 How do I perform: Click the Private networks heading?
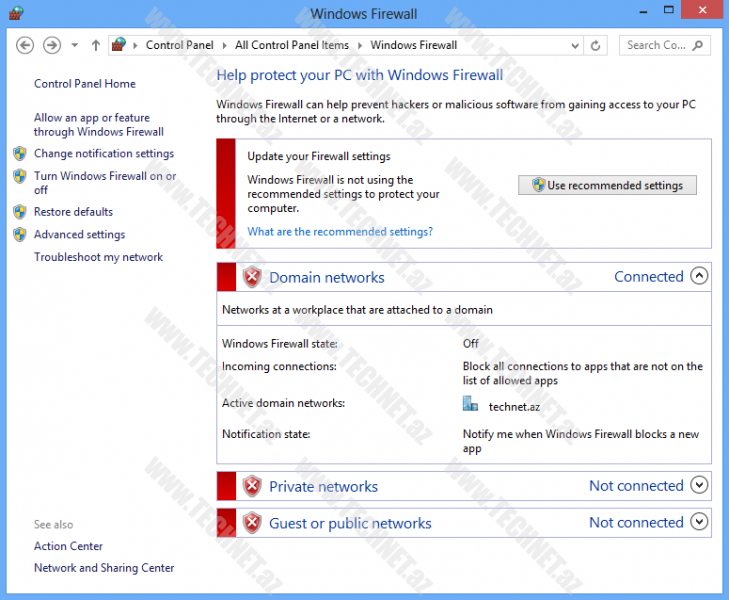[x=324, y=487]
